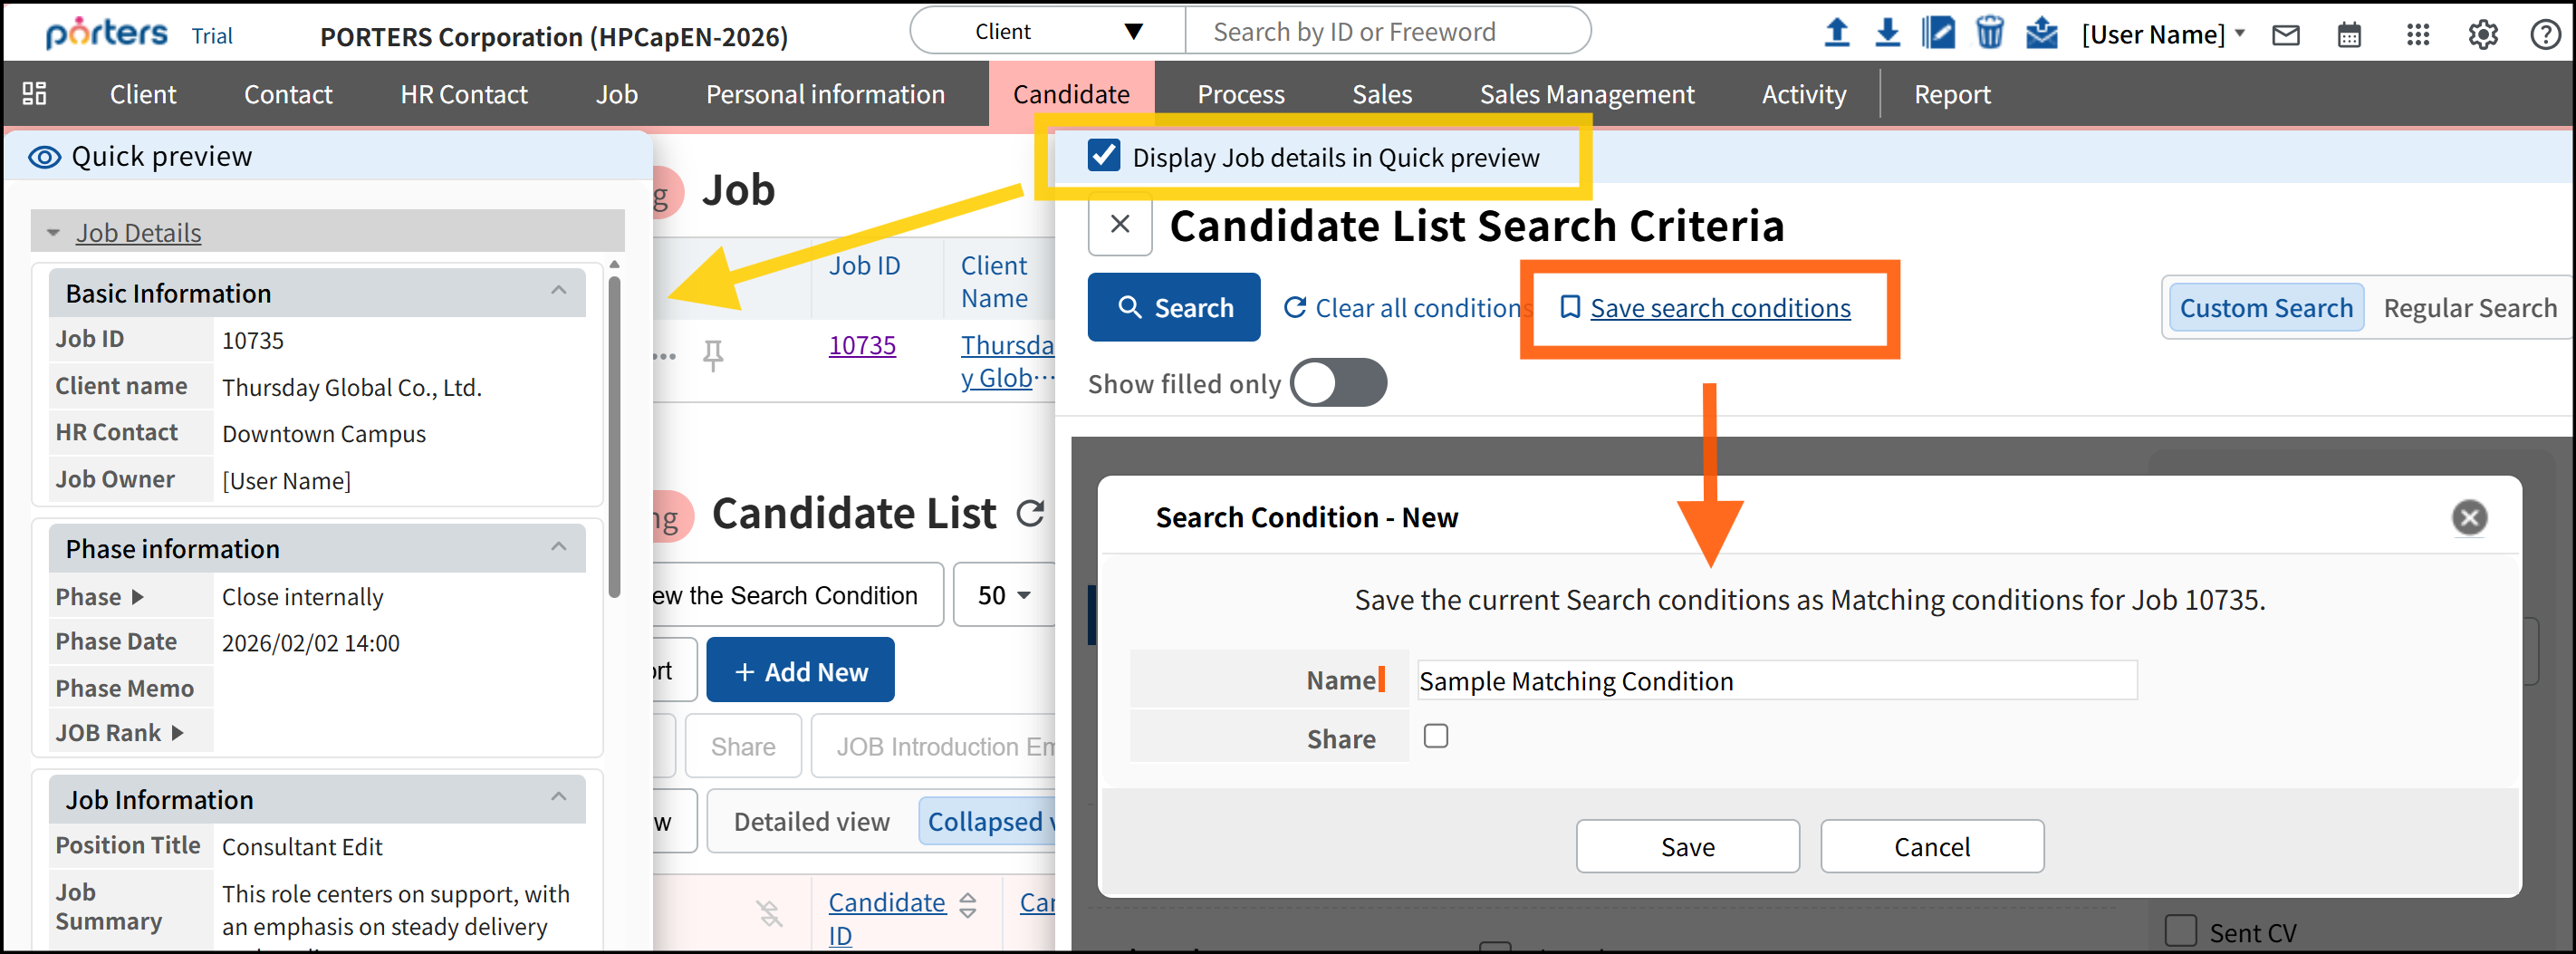Click the help question mark icon
2576x954 pixels.
coord(2545,36)
